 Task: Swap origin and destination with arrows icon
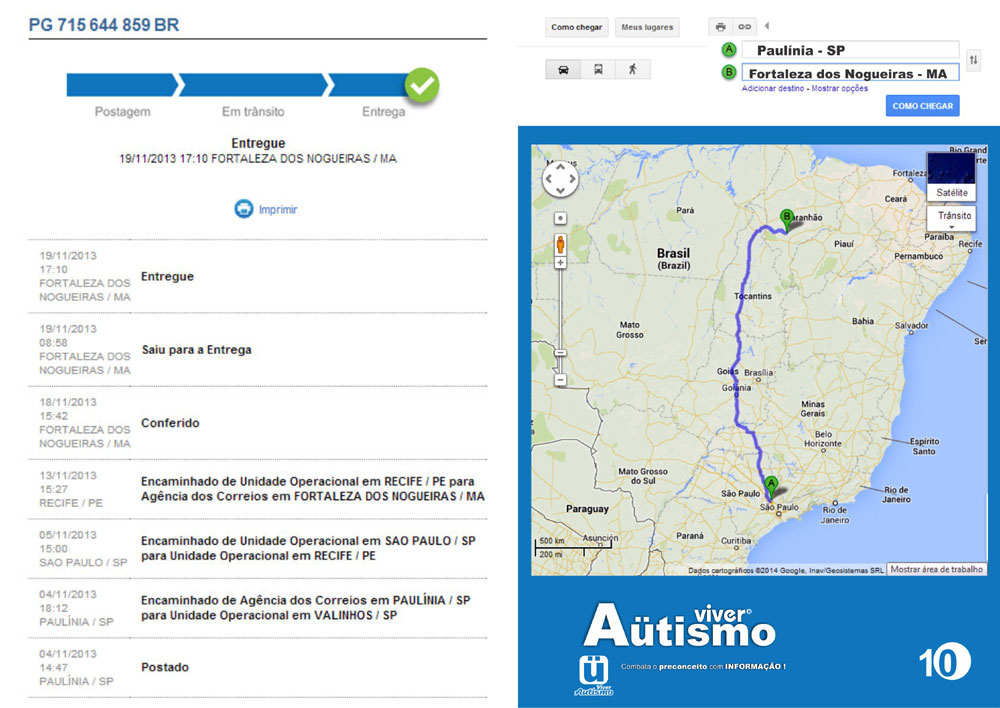click(973, 61)
